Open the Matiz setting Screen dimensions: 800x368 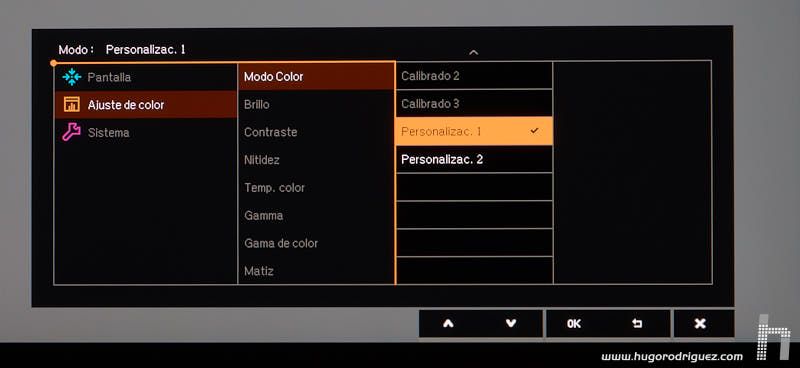[x=316, y=271]
